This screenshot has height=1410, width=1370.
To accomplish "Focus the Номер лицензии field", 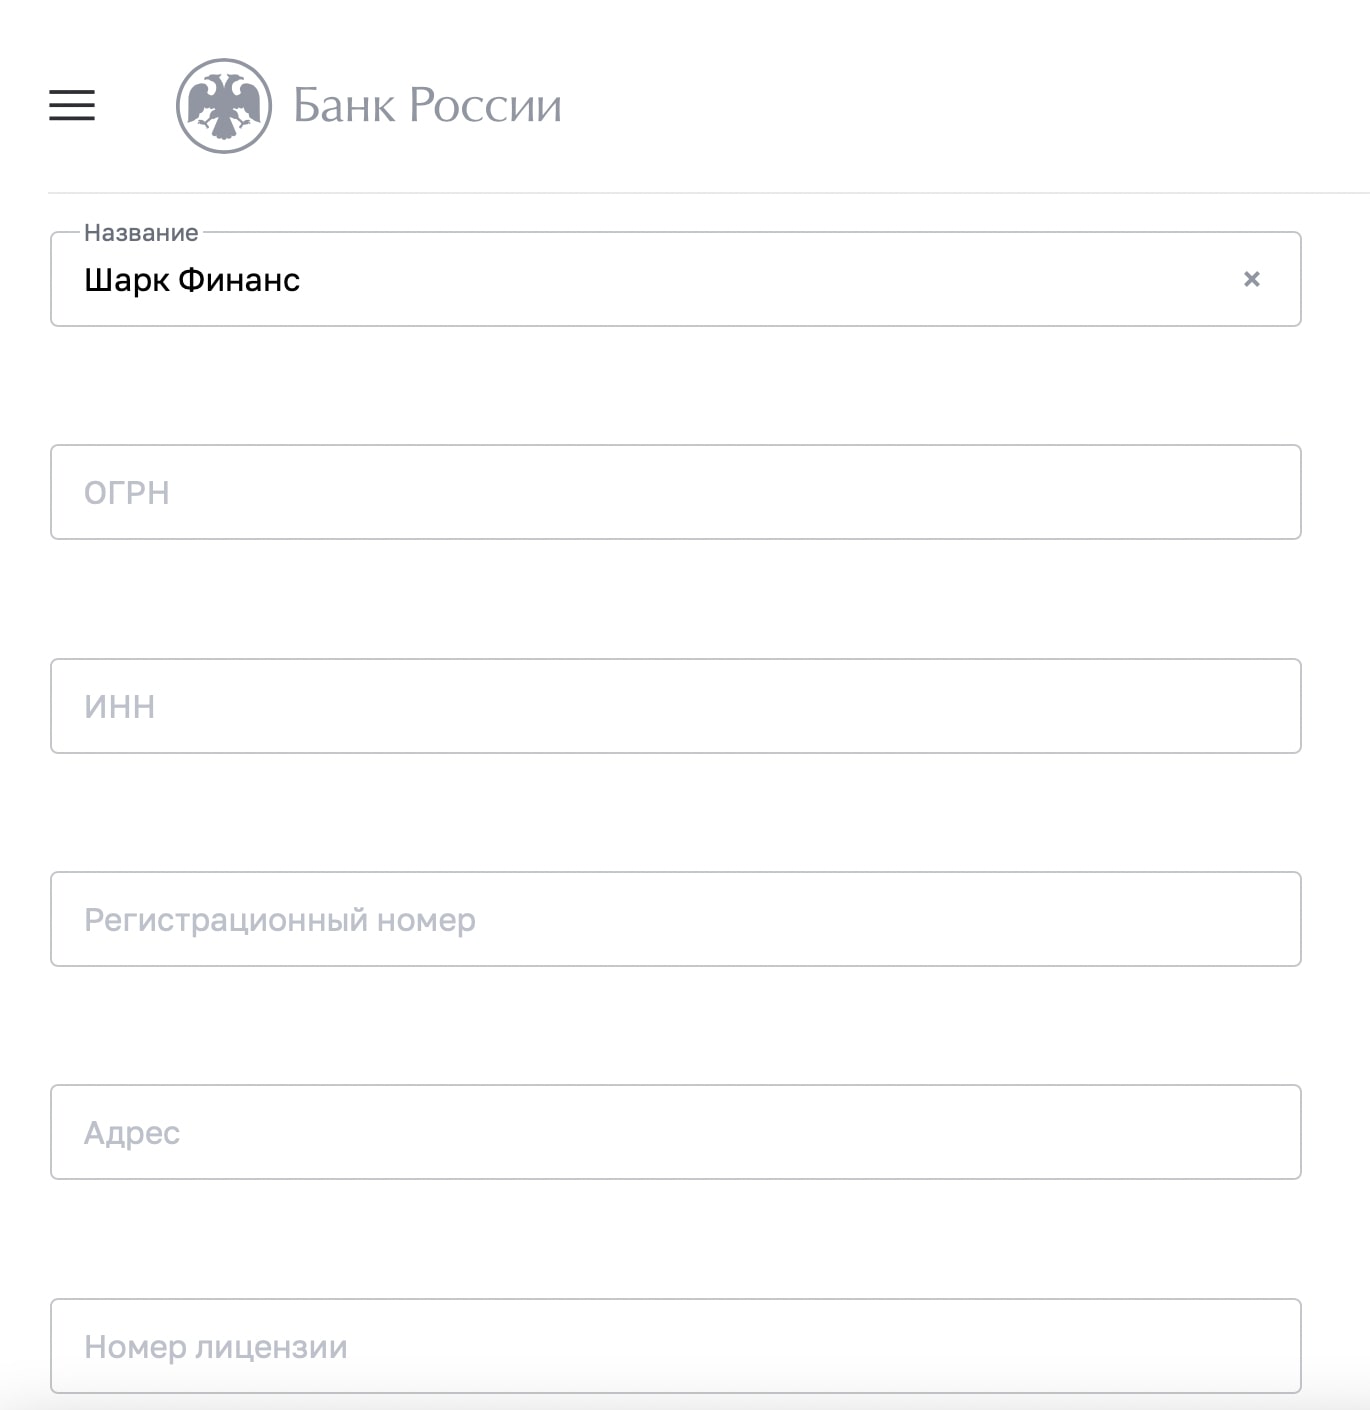I will [676, 1346].
